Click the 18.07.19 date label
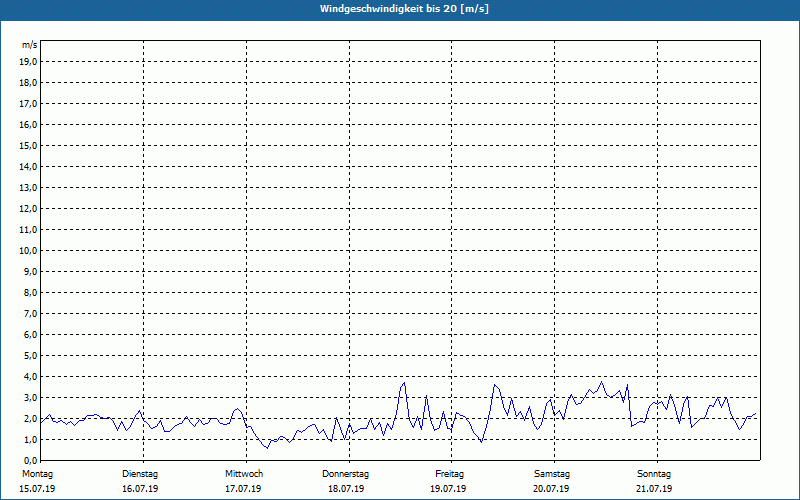The height and width of the screenshot is (500, 800). point(346,489)
